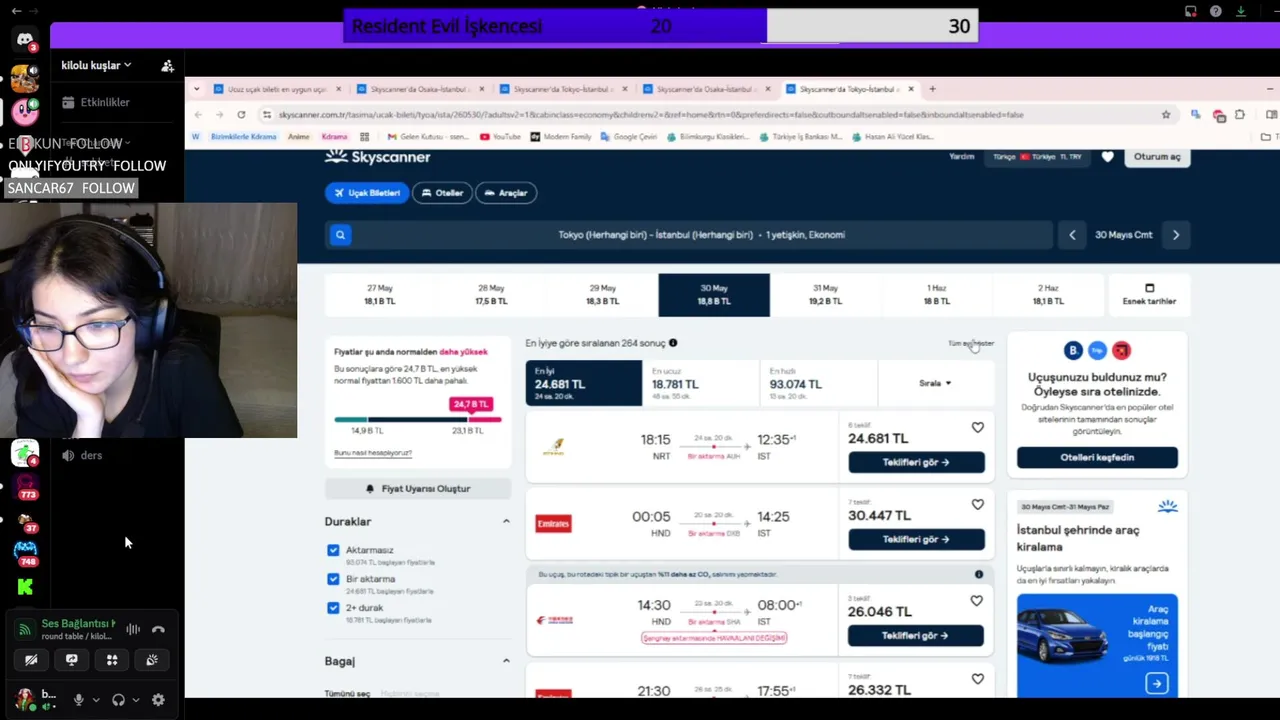
Task: Go to the previous date arrow
Action: click(x=1072, y=235)
